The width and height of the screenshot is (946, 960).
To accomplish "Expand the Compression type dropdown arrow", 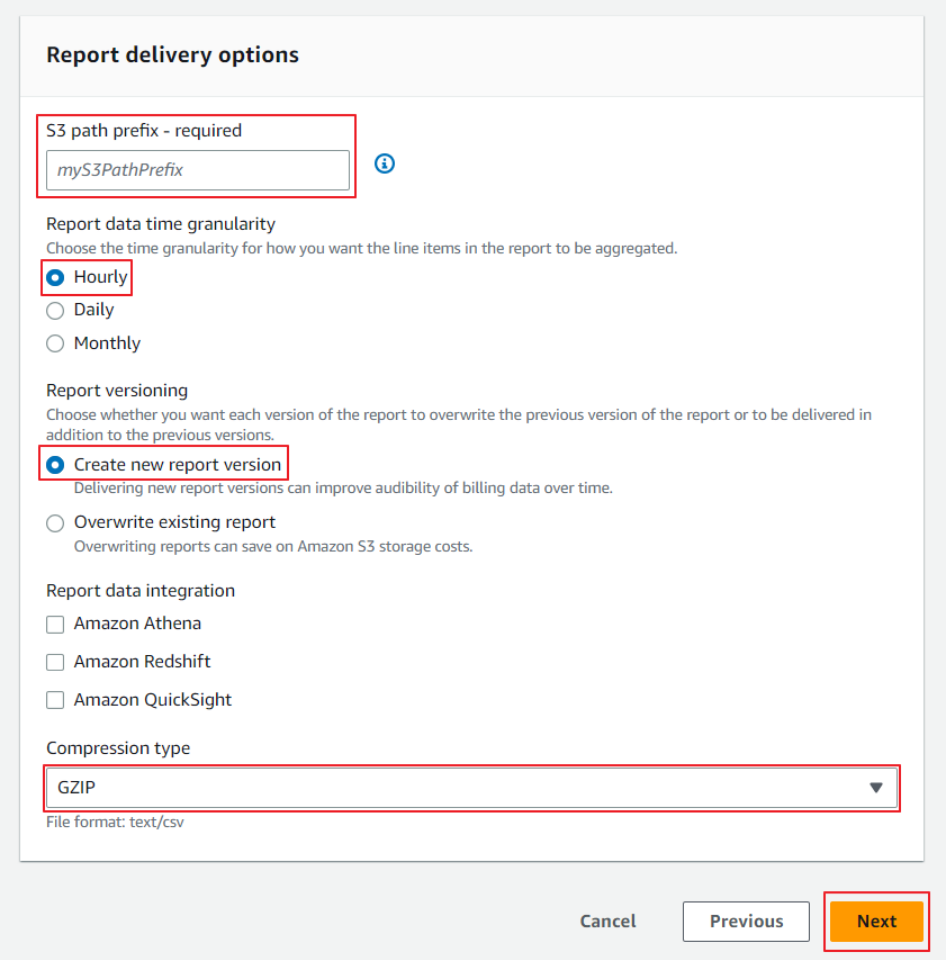I will click(x=876, y=788).
